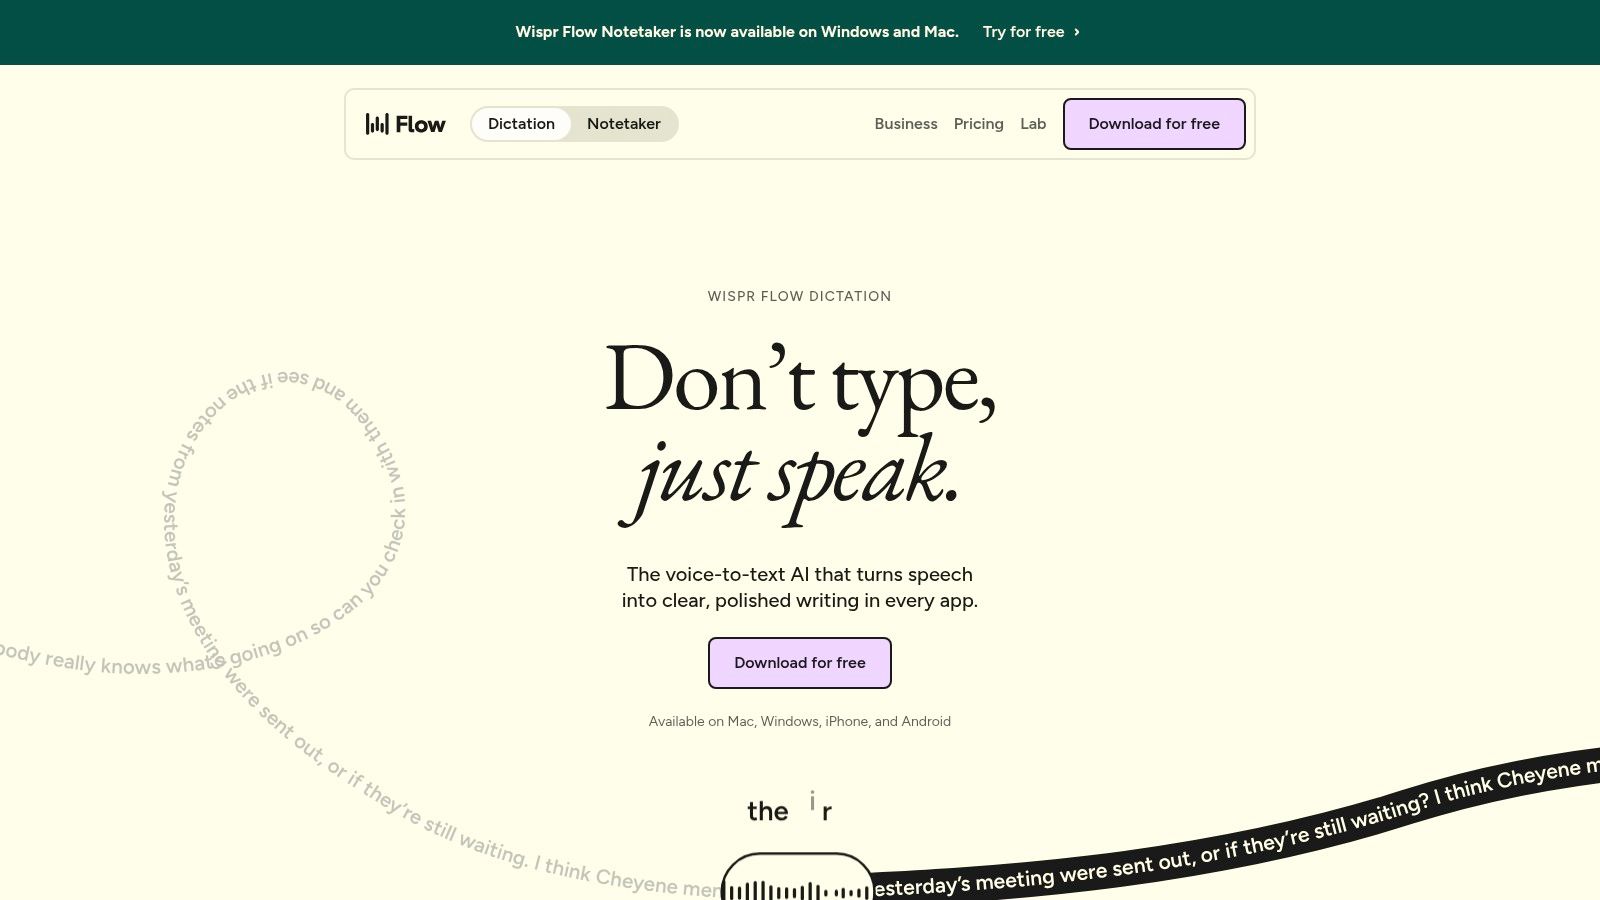
Task: Click the Flow wordmark in the navbar
Action: point(420,125)
